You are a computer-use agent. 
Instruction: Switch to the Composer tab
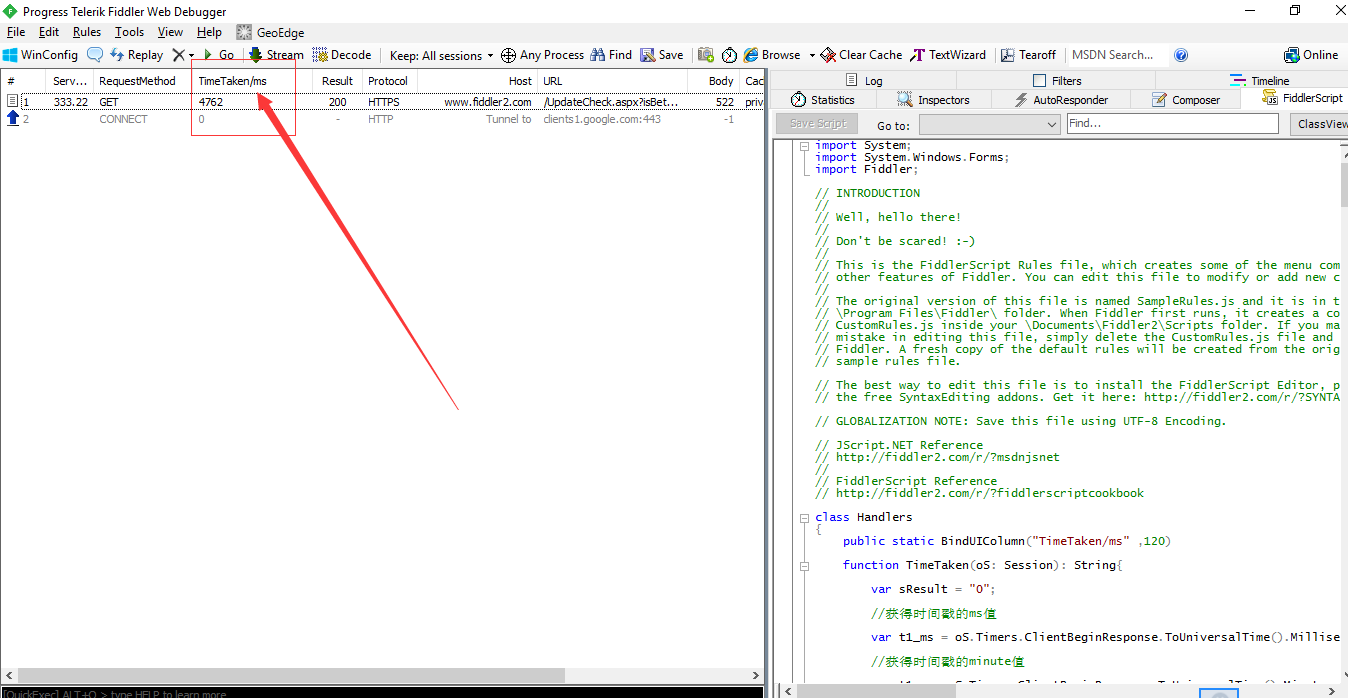point(1186,99)
